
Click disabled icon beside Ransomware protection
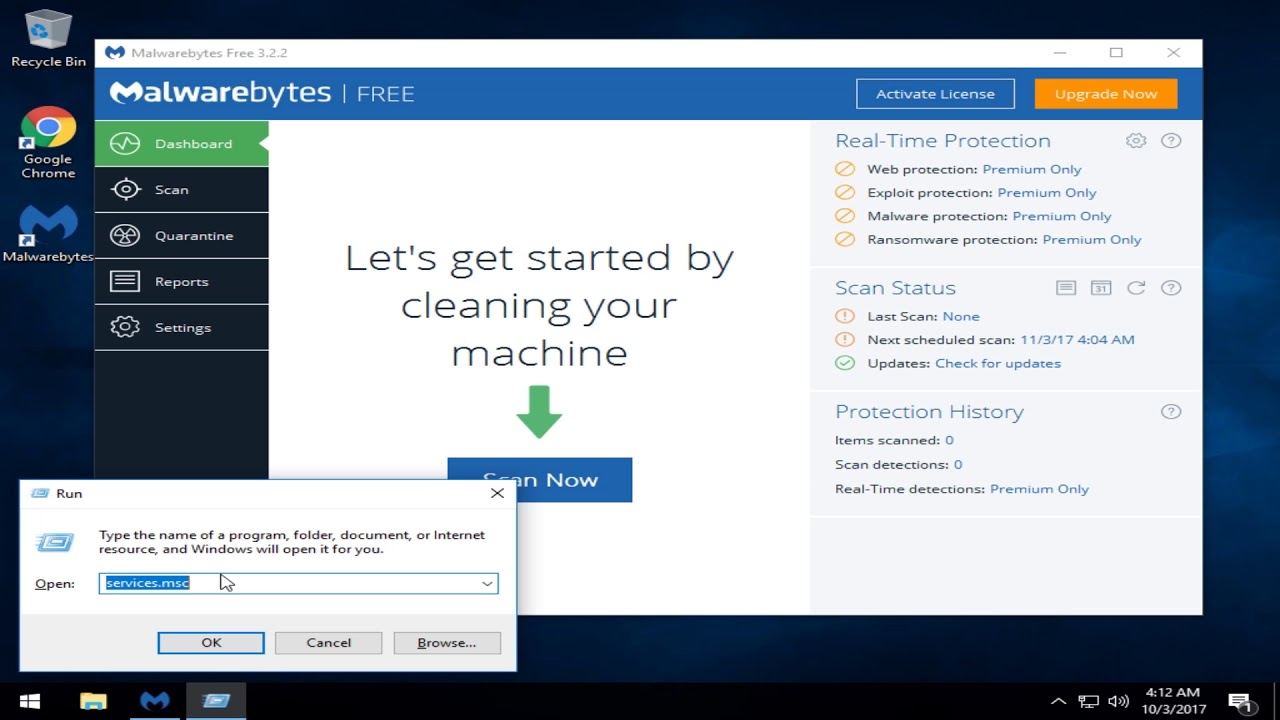pos(845,239)
